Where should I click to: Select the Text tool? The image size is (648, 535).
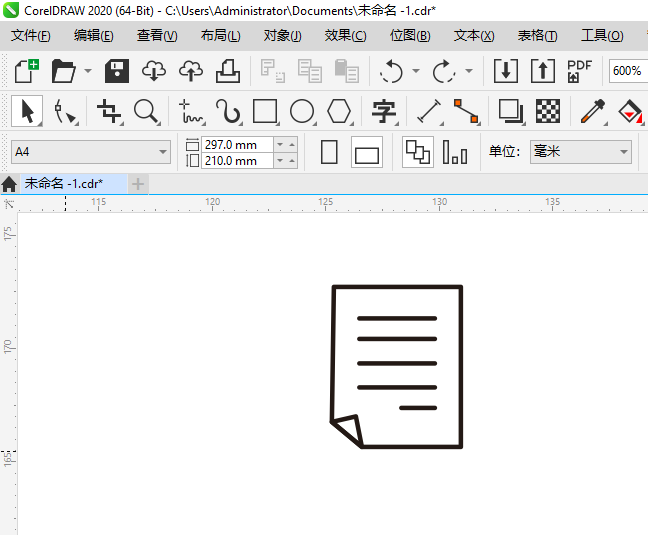pos(384,111)
